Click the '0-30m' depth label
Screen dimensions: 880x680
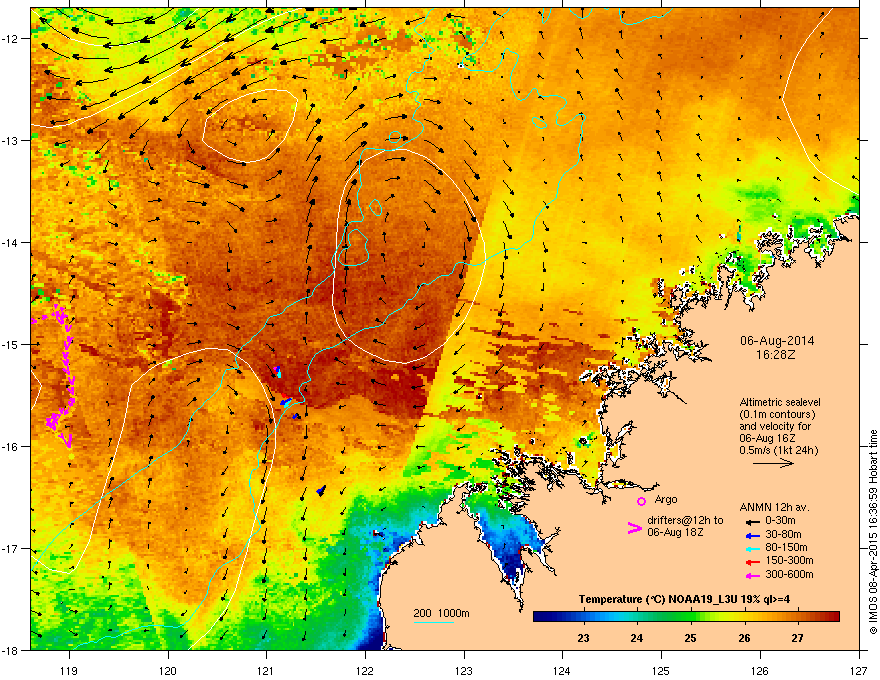pyautogui.click(x=781, y=521)
